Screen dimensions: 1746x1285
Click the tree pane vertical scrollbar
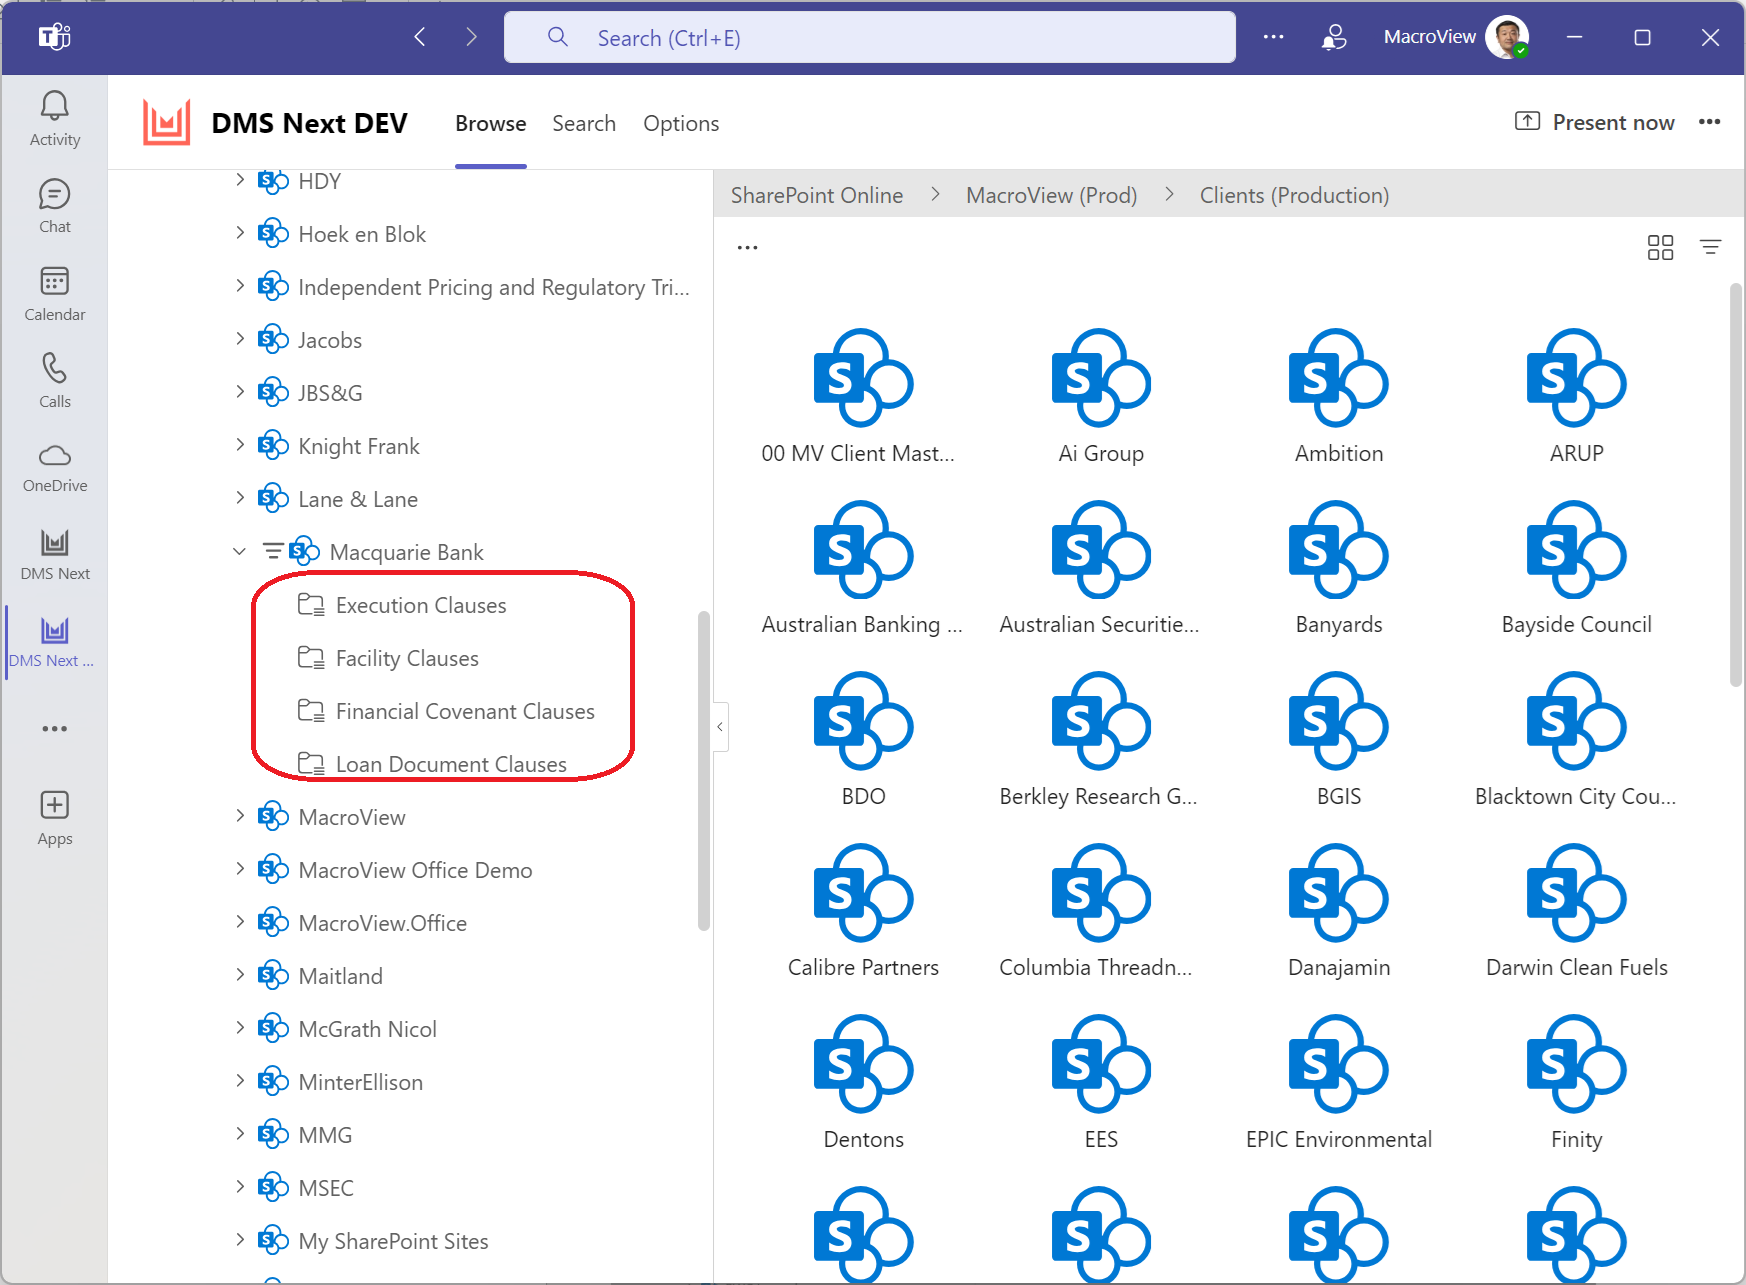click(704, 770)
